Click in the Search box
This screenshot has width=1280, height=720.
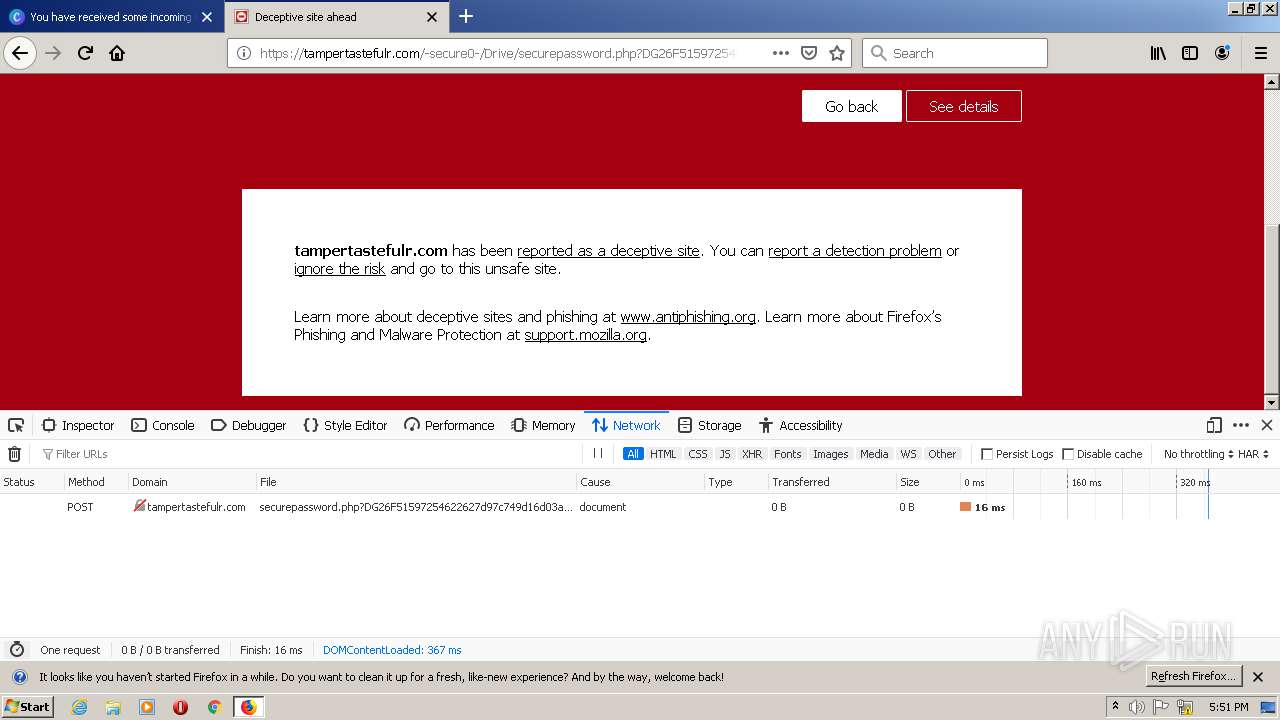955,53
